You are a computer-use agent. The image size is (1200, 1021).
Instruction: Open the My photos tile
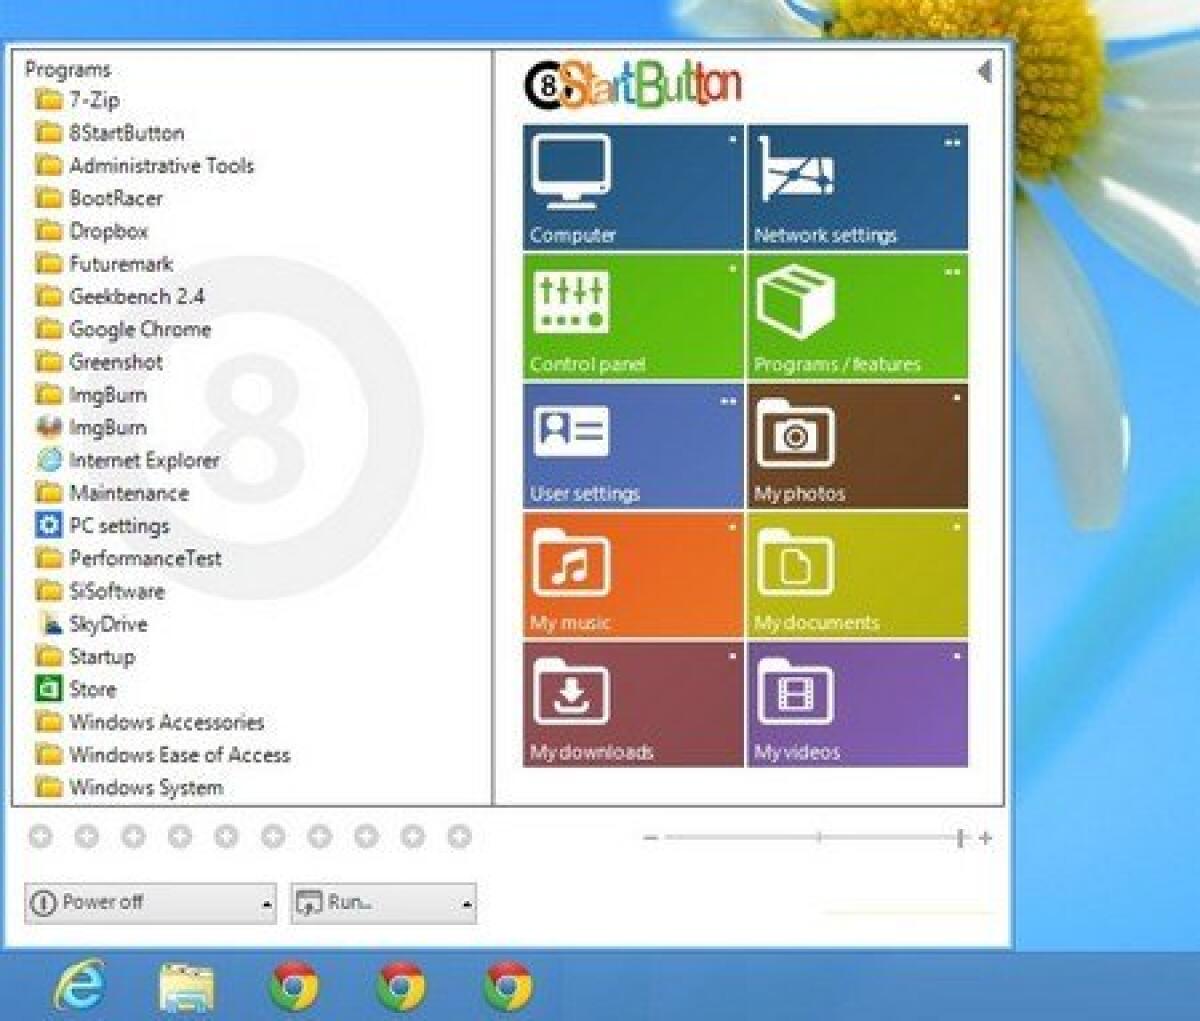(858, 445)
